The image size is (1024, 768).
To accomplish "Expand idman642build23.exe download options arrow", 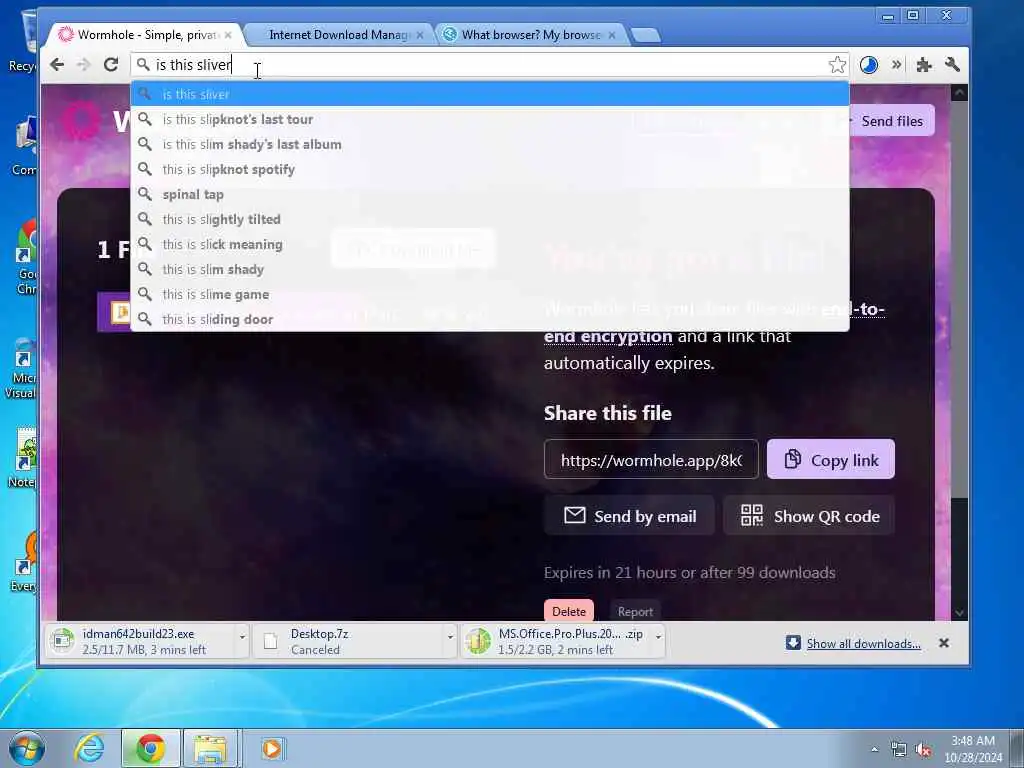I will tap(242, 637).
